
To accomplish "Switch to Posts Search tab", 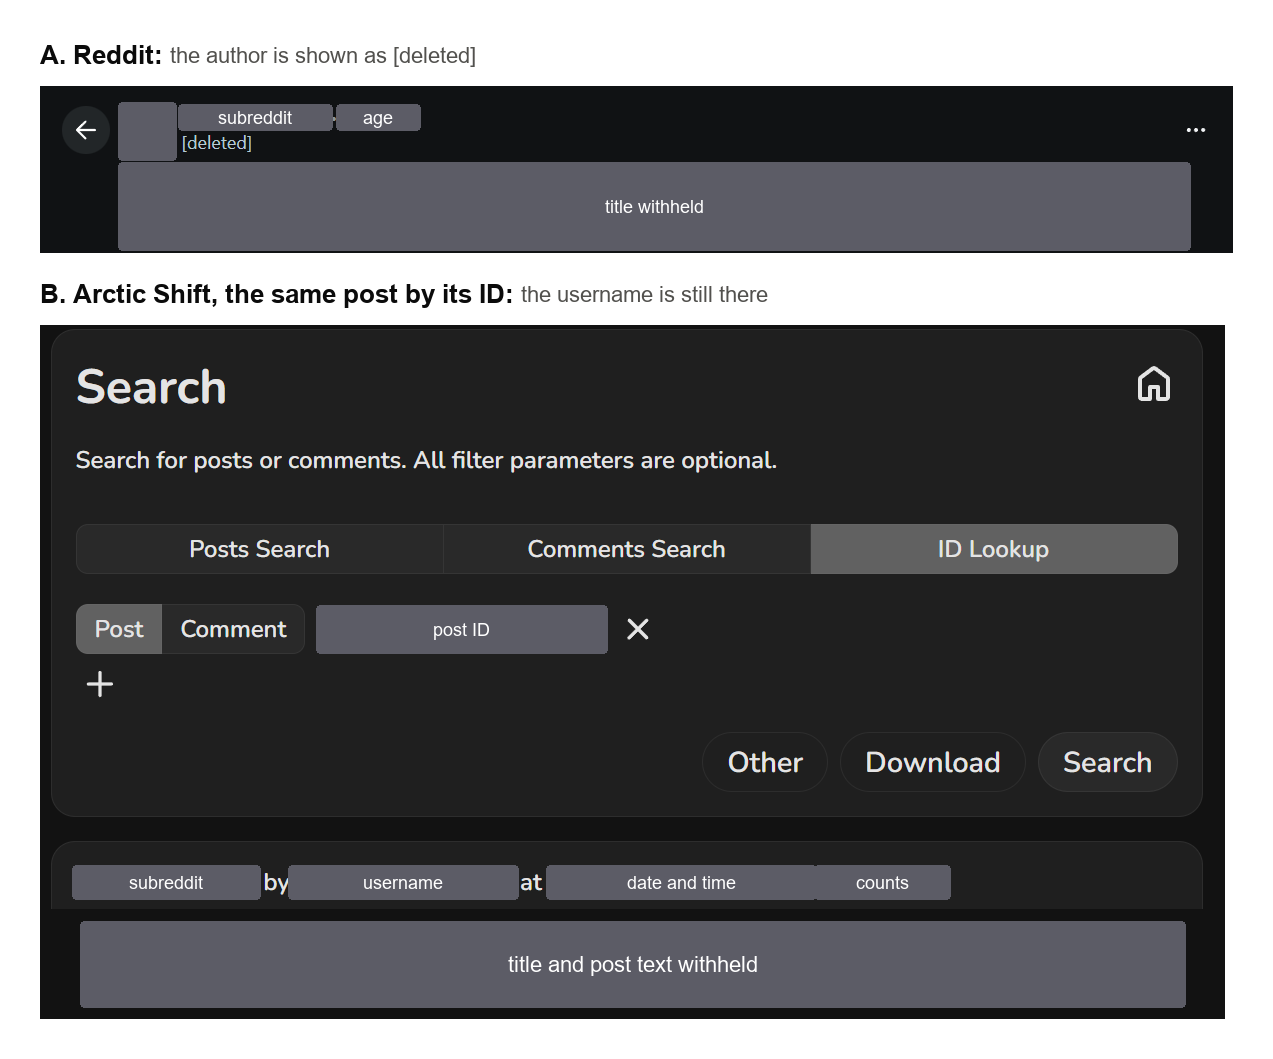I will [x=260, y=549].
